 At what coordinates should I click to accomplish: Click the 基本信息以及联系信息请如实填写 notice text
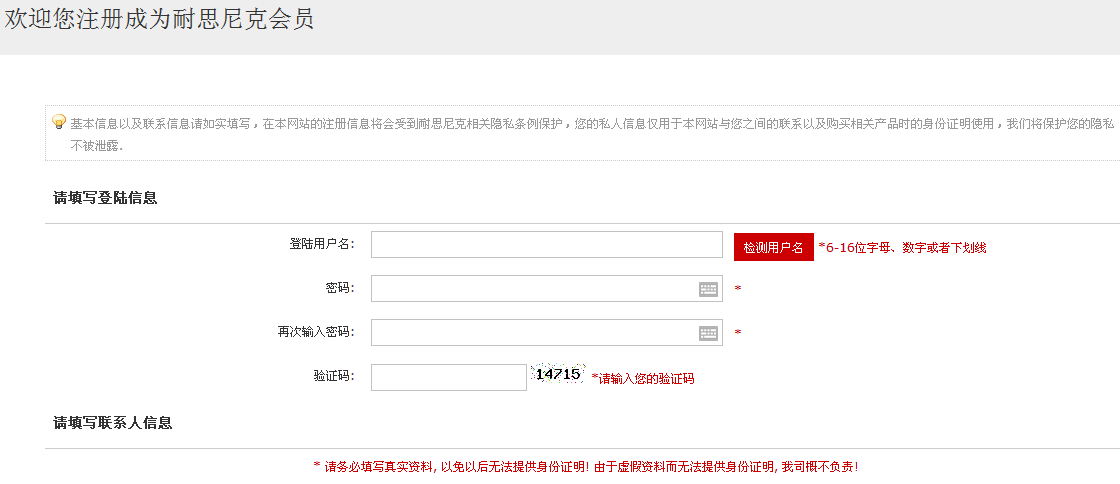click(x=592, y=134)
